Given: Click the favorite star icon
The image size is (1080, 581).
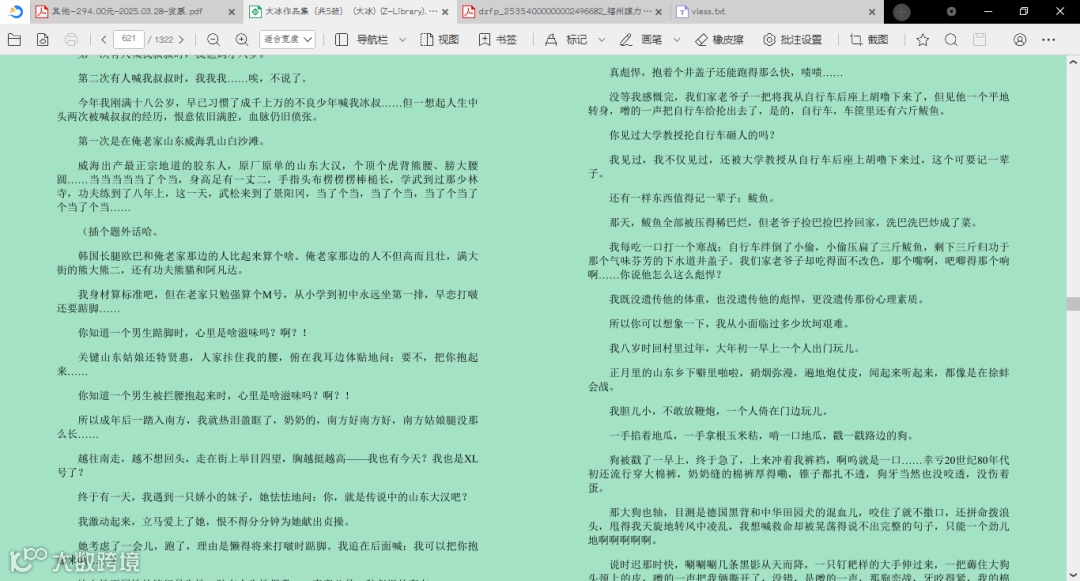Looking at the screenshot, I should [x=923, y=40].
